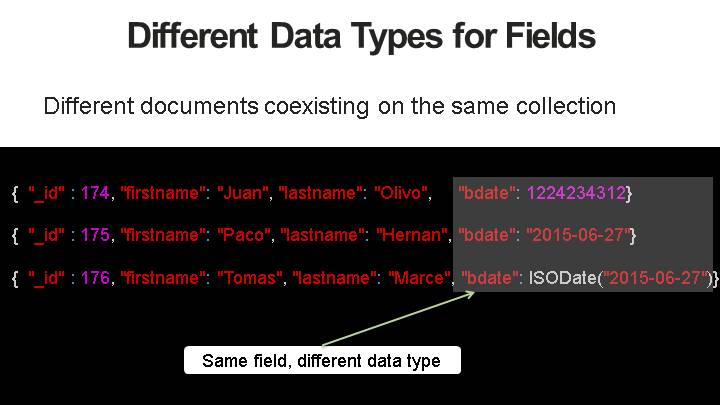Select the _id value 175
Screen dimensions: 720x405
click(94, 235)
